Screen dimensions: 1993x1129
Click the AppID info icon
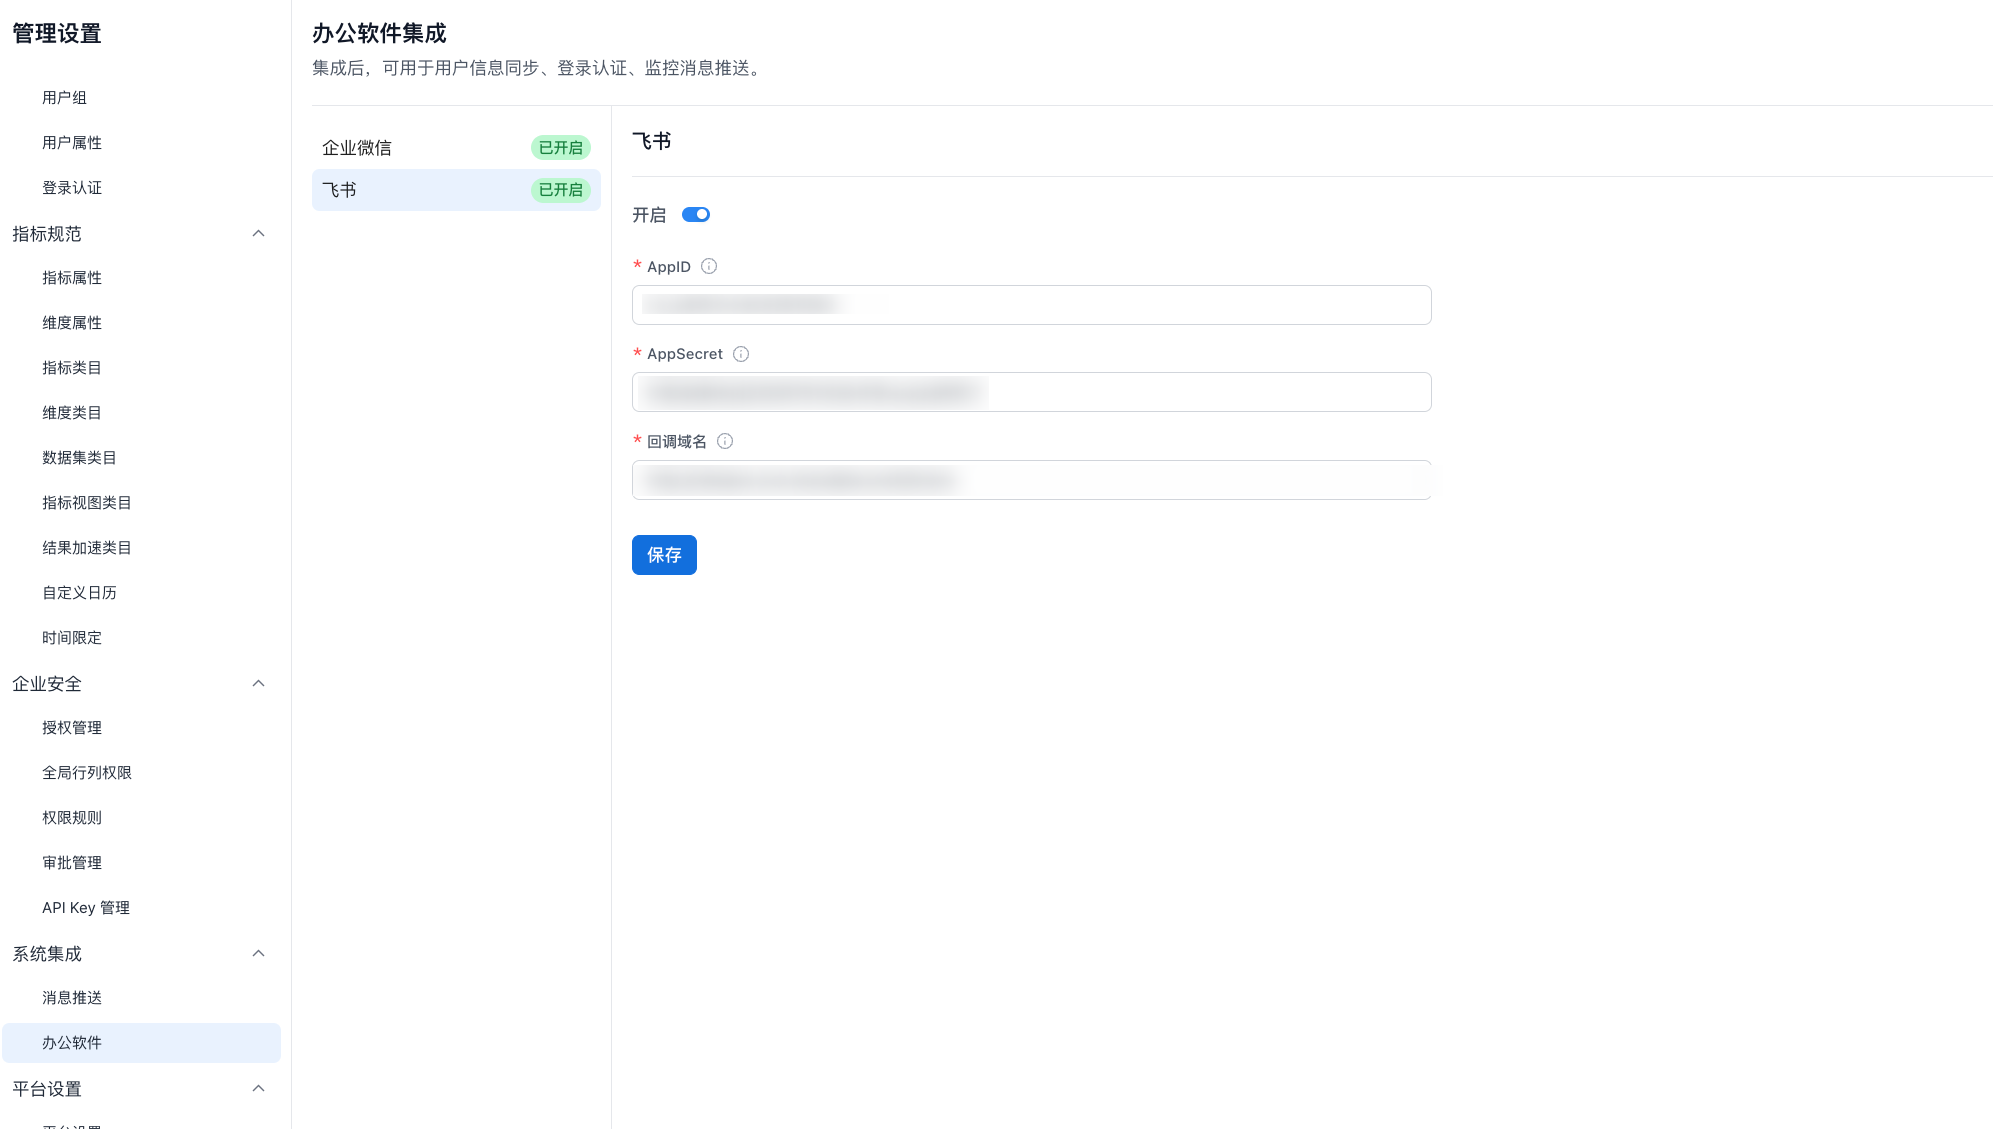click(x=709, y=266)
